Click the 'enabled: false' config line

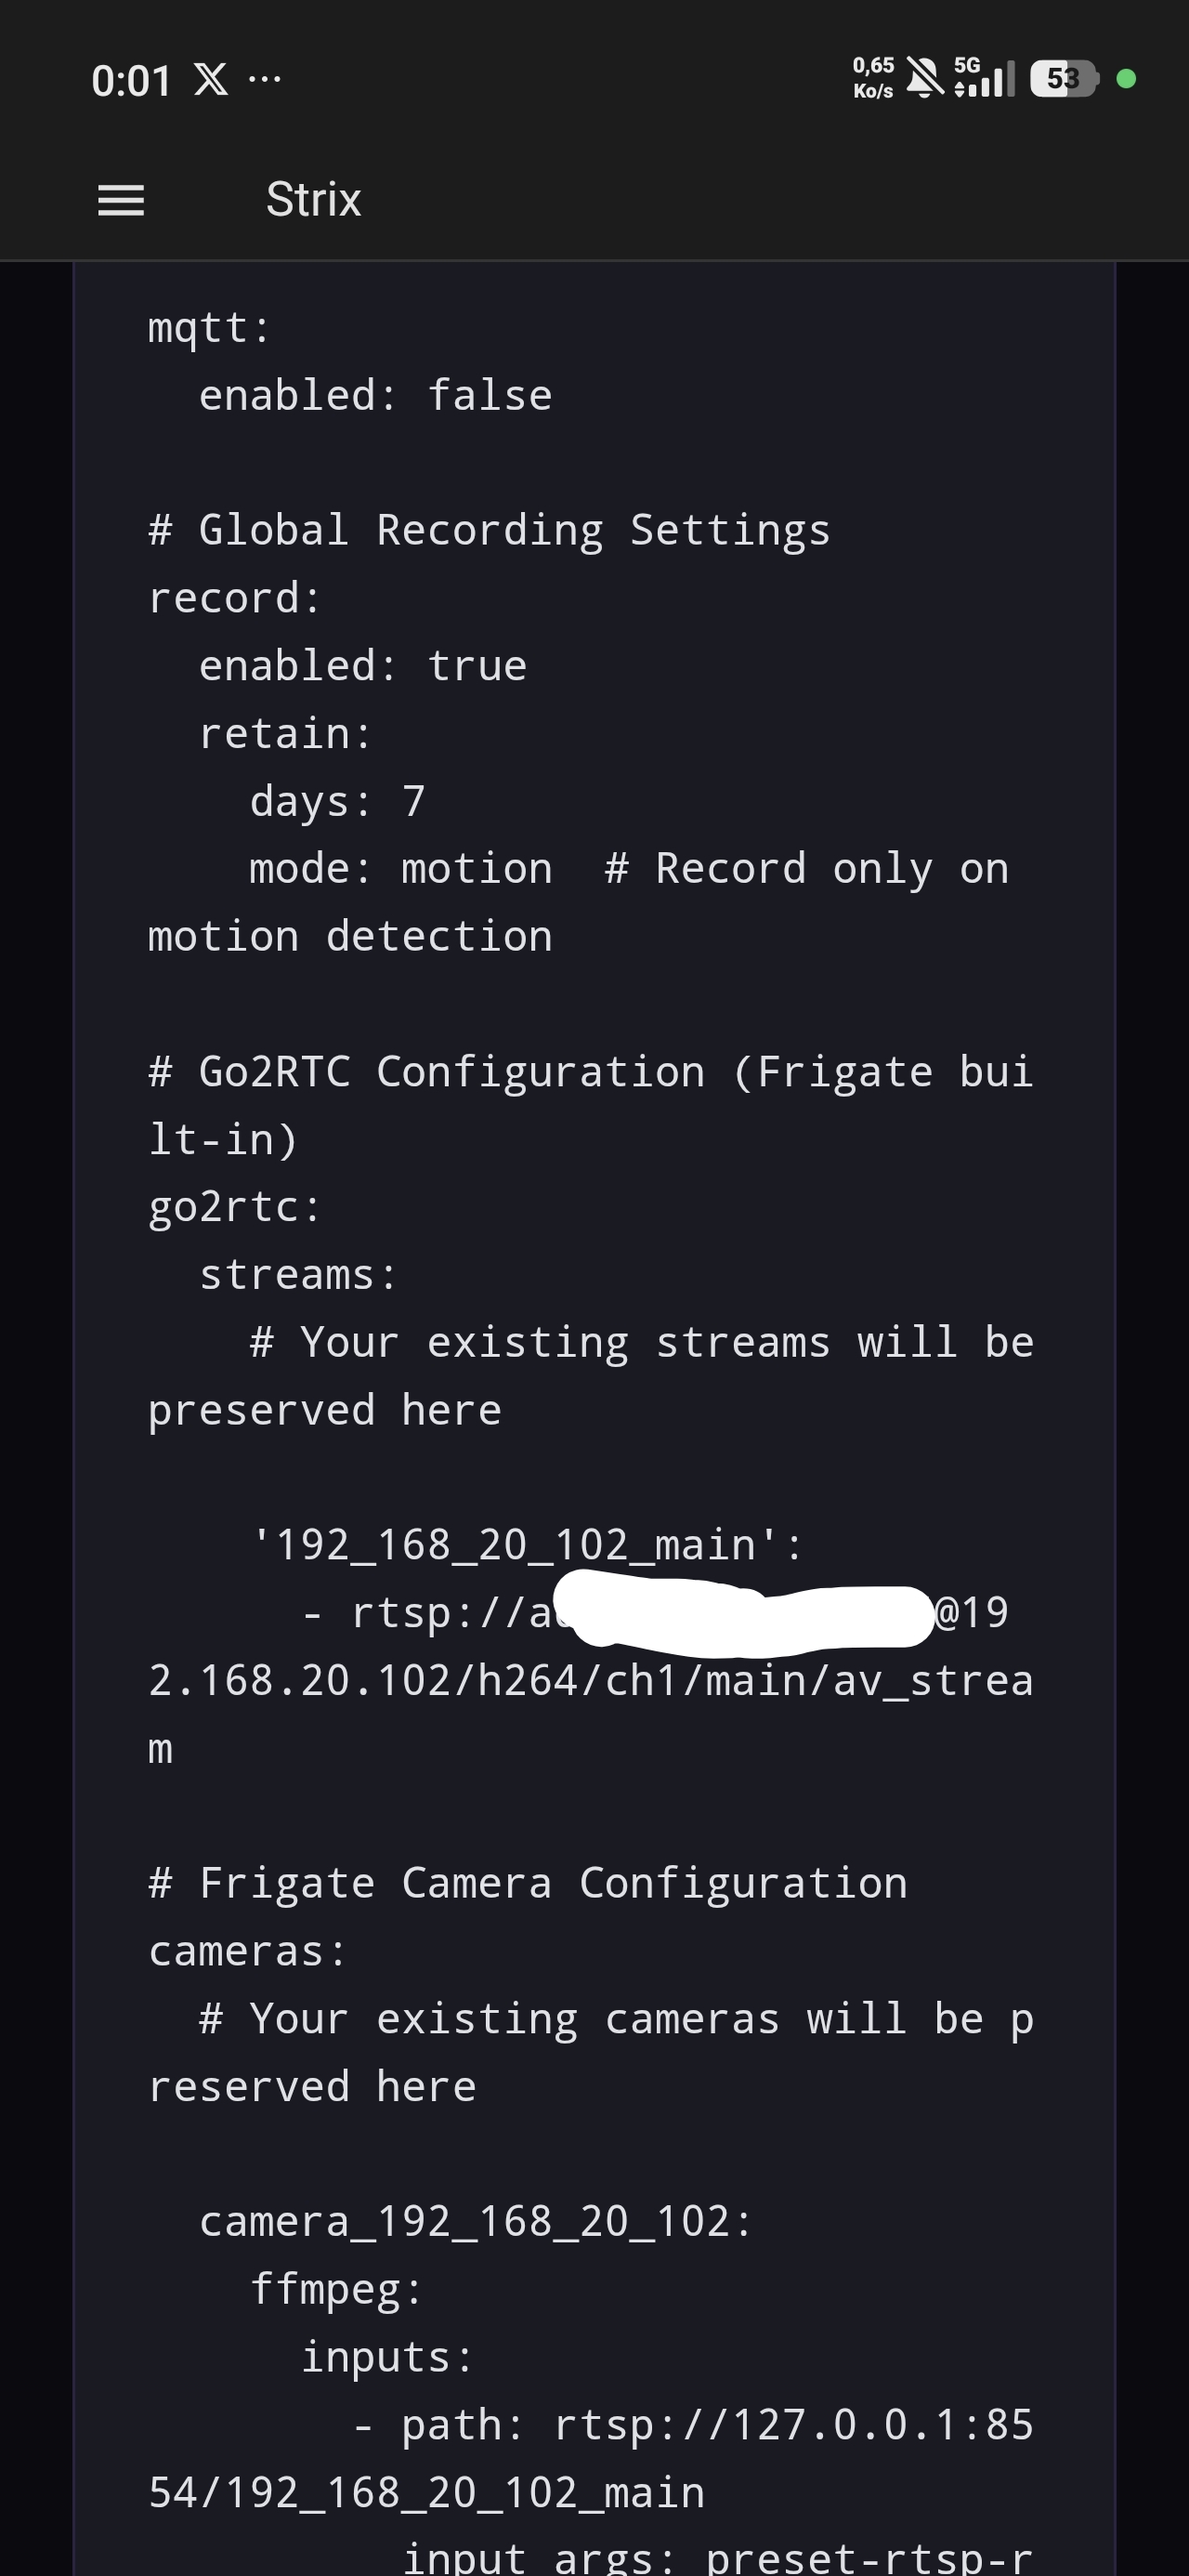[375, 396]
